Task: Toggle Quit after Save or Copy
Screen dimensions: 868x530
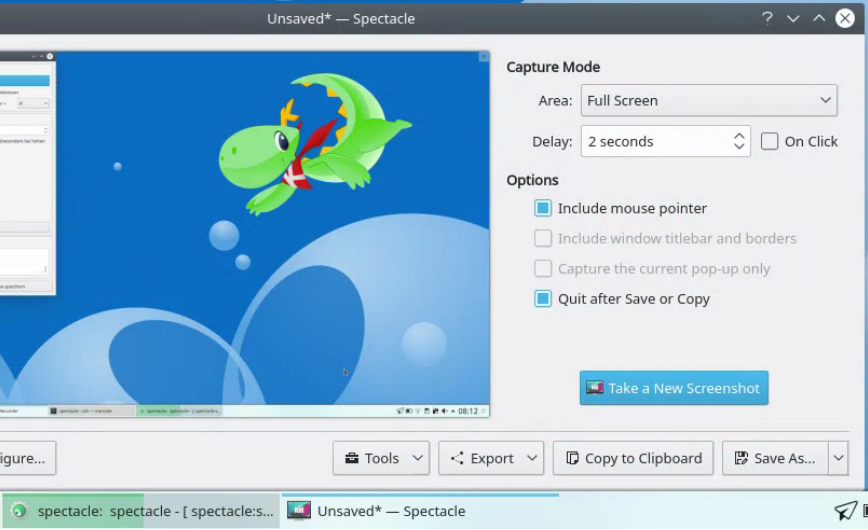Action: click(x=543, y=299)
